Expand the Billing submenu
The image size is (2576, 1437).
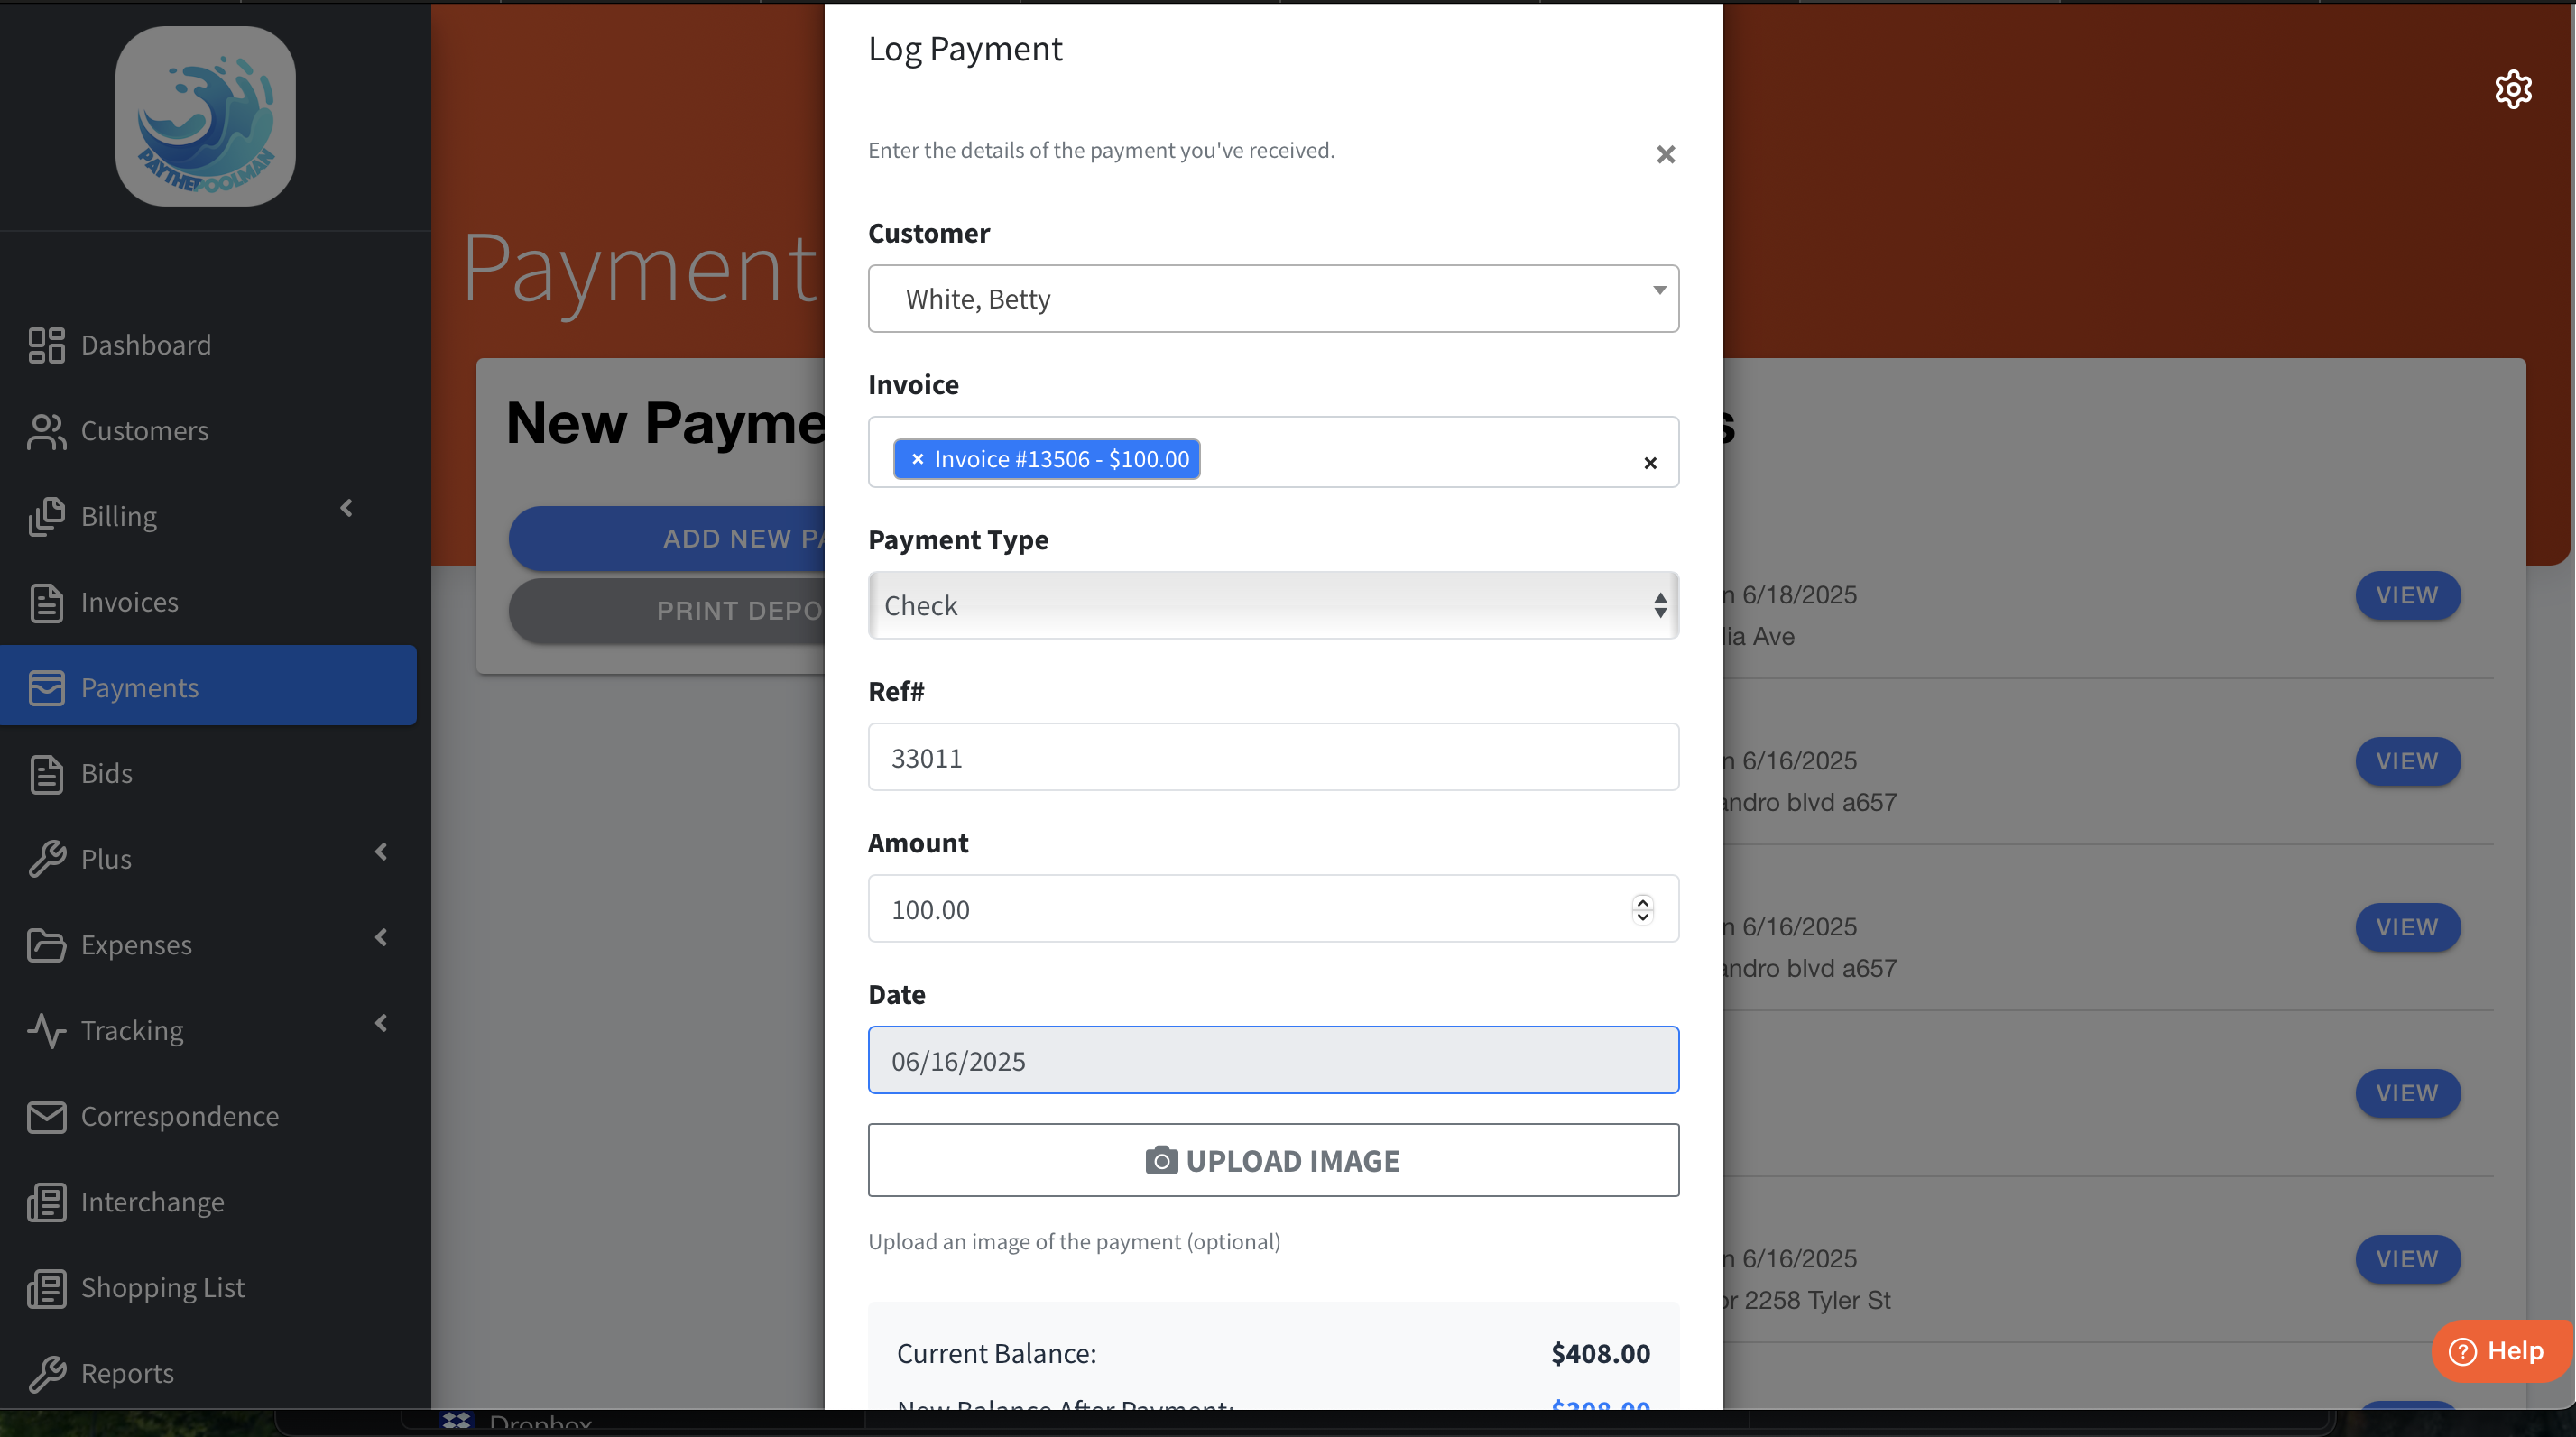point(346,508)
